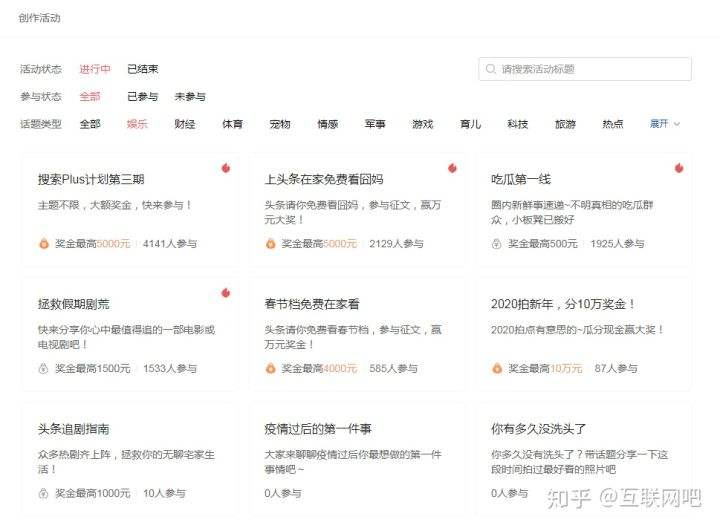Click the search magnifier icon

point(490,69)
